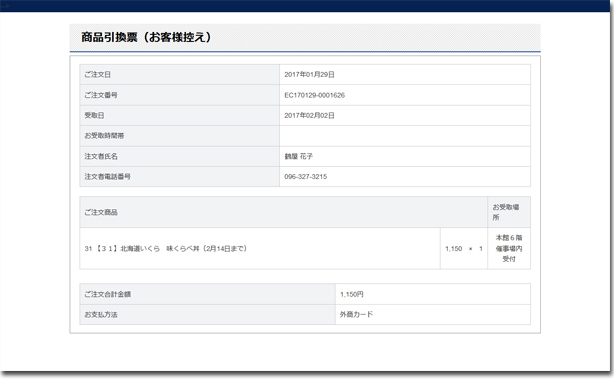Click the お支払方法 label

click(101, 315)
